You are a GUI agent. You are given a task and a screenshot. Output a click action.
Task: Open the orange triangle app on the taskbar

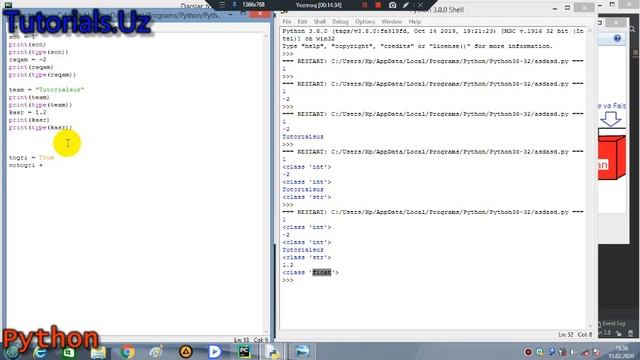186,352
